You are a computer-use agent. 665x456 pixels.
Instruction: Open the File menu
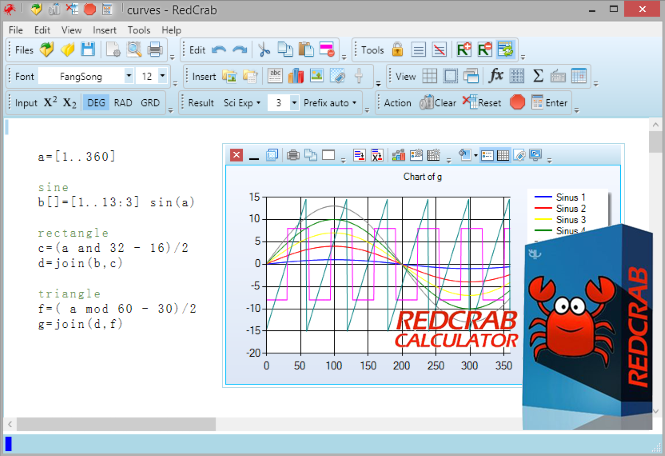point(16,30)
